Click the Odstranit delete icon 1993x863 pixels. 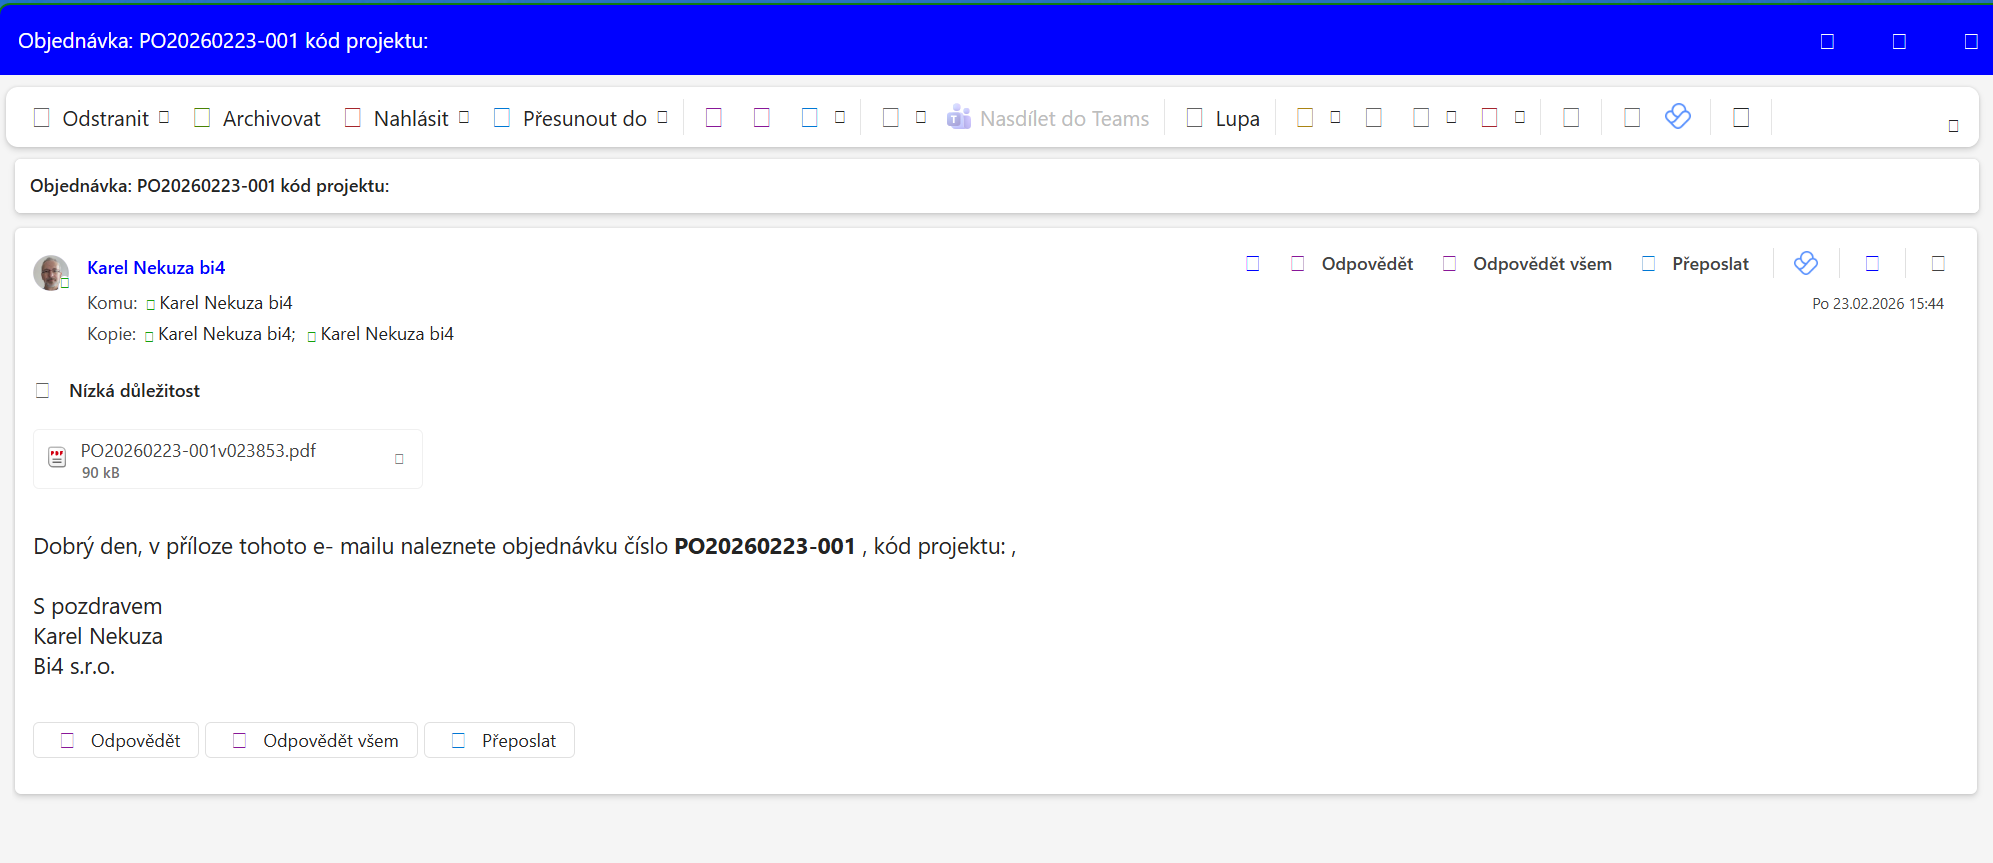(x=42, y=118)
